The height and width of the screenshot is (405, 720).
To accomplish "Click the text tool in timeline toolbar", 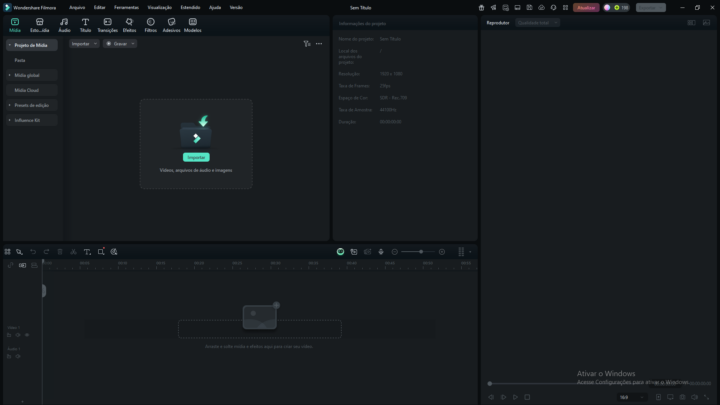I will pyautogui.click(x=87, y=252).
